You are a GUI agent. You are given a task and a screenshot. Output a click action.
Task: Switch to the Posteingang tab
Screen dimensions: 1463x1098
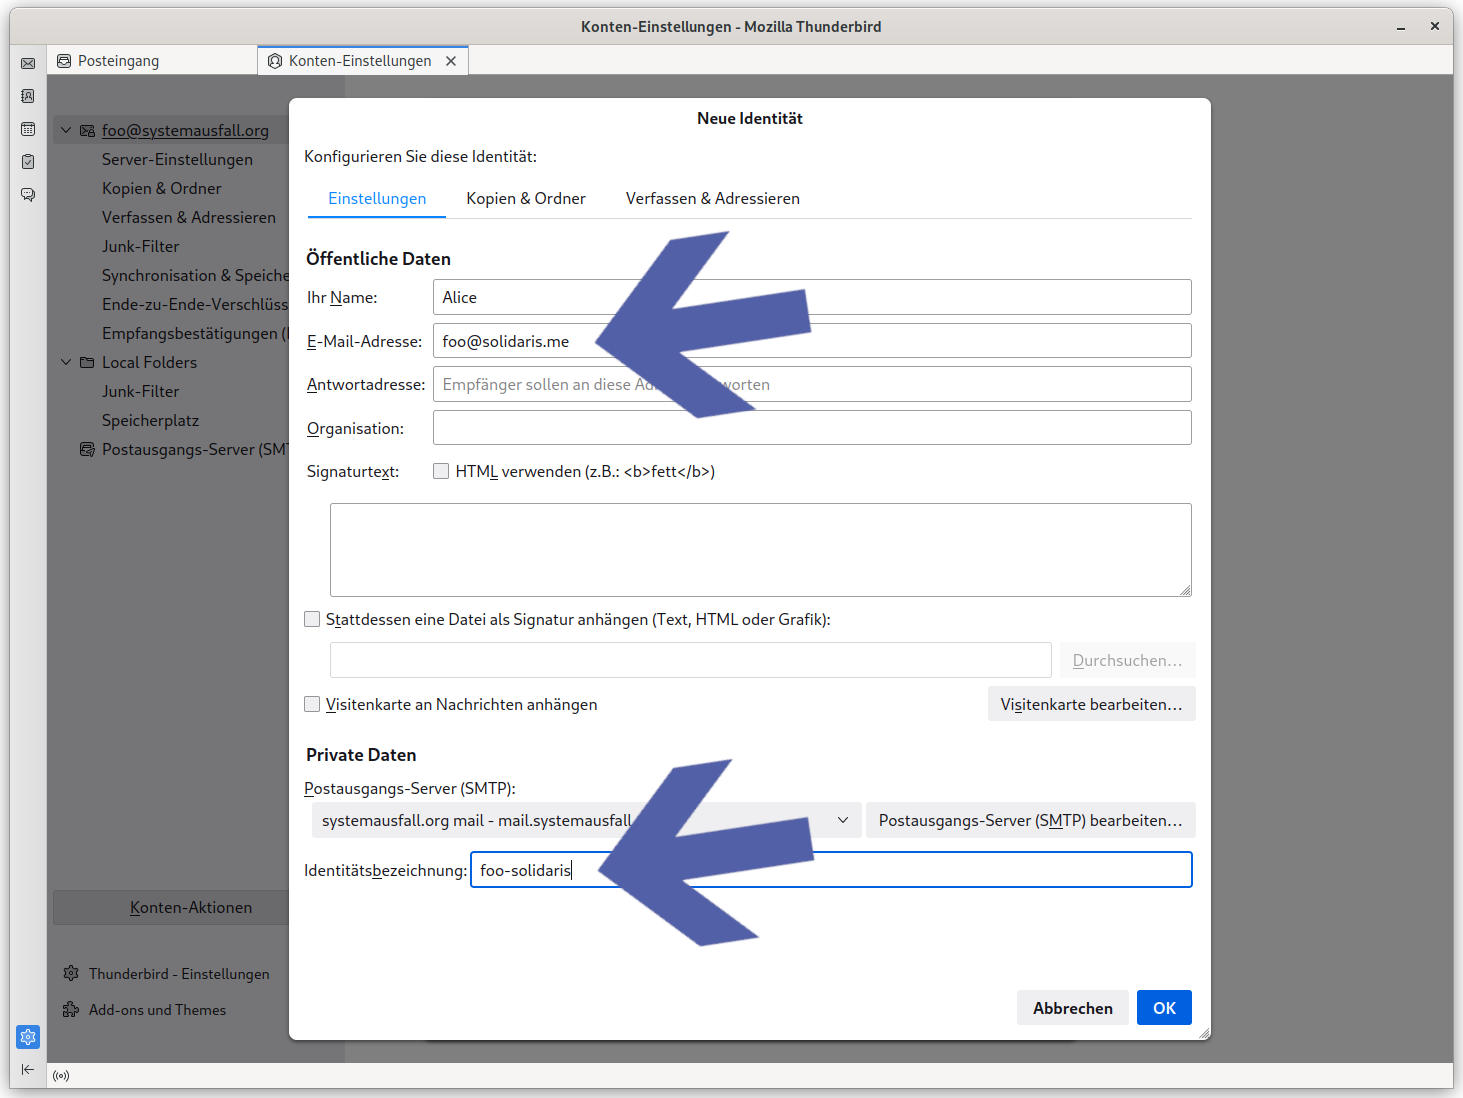(151, 61)
